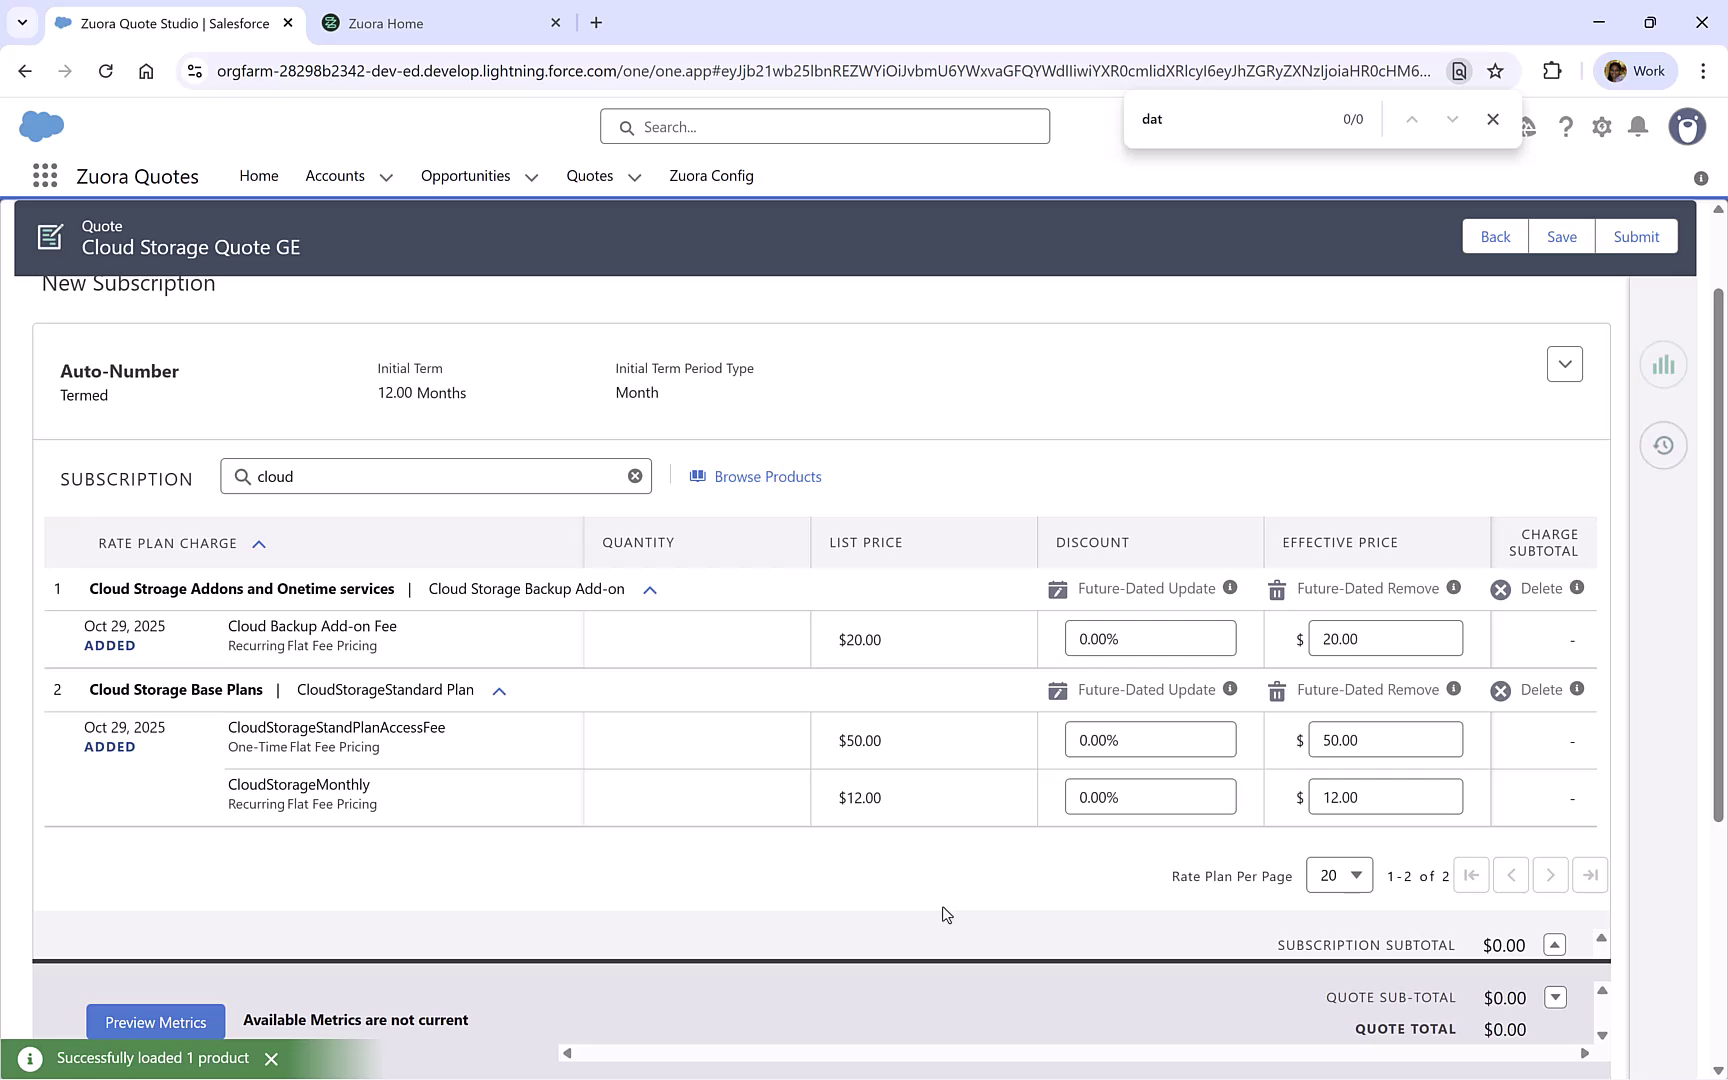Viewport: 1728px width, 1080px height.
Task: Open the Setup gear icon
Action: point(1601,127)
